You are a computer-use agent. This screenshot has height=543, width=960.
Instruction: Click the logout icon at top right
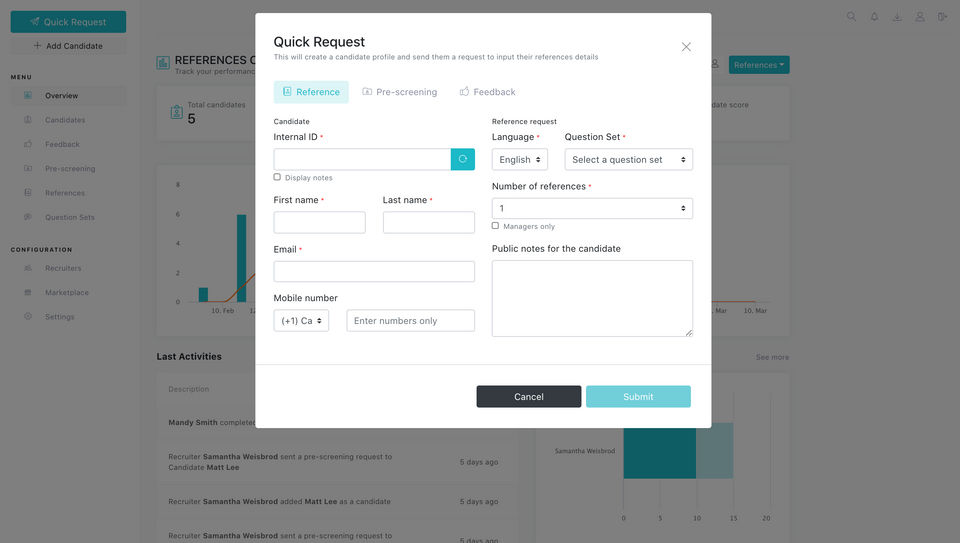[942, 17]
